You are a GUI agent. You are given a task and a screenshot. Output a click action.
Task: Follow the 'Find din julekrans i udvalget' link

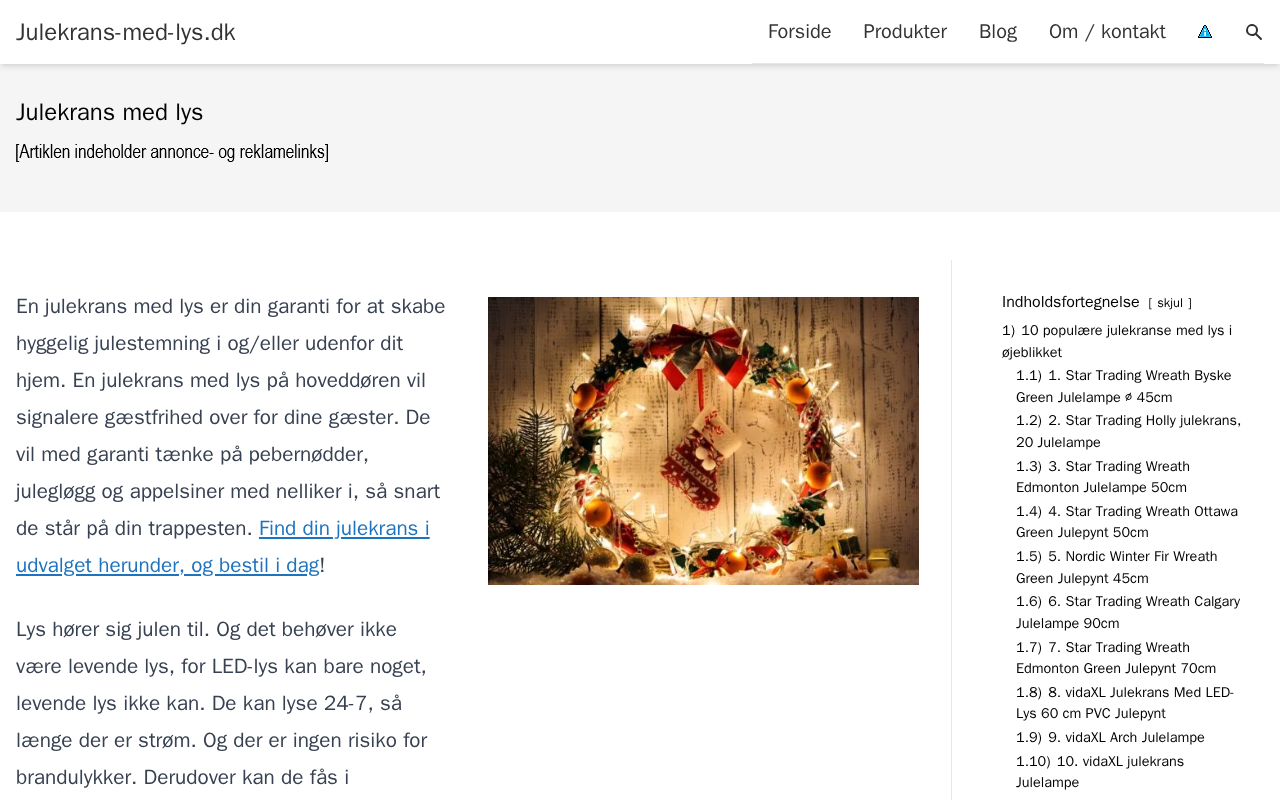223,547
